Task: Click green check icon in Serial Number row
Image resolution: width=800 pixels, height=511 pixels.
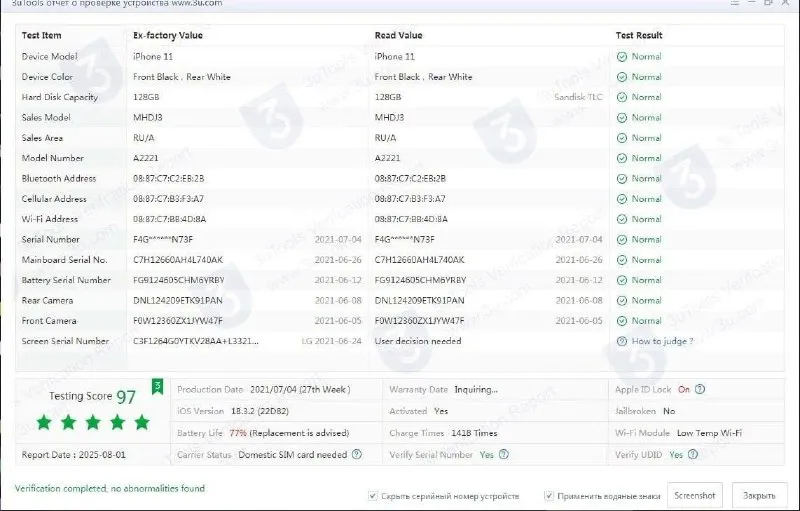Action: 621,240
